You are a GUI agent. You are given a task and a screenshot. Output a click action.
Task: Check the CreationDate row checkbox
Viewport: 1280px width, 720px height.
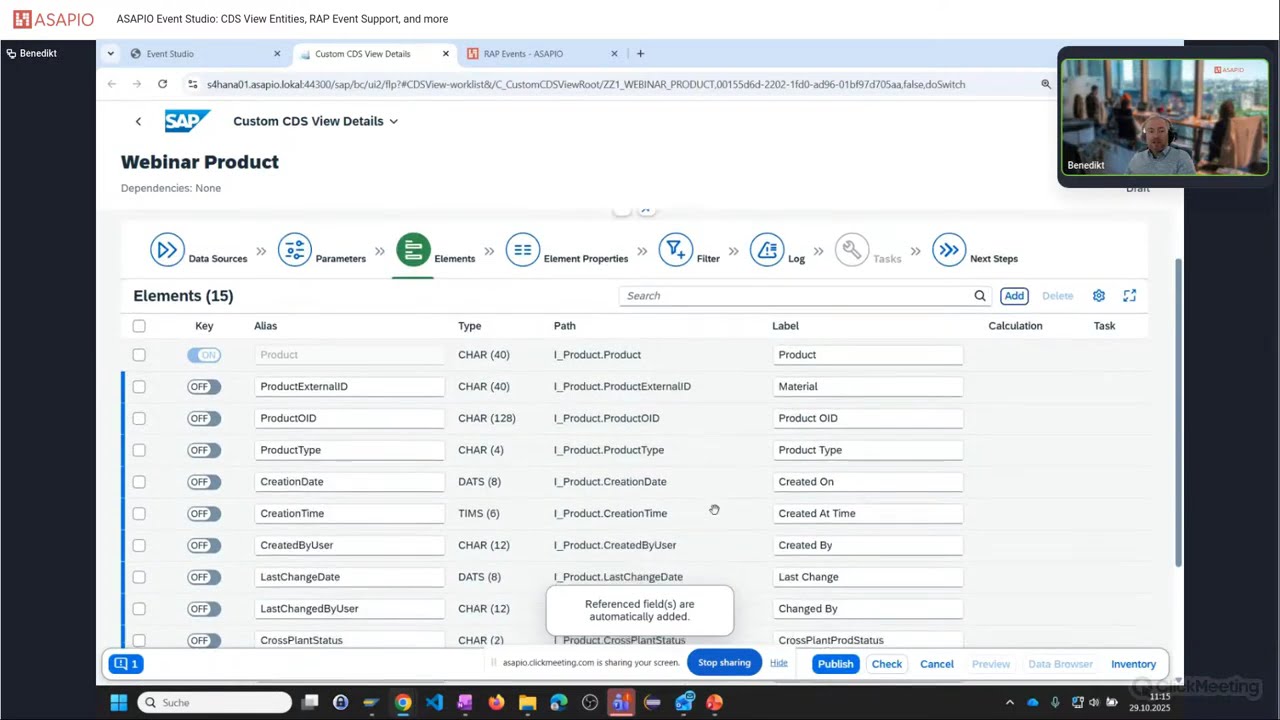[139, 482]
